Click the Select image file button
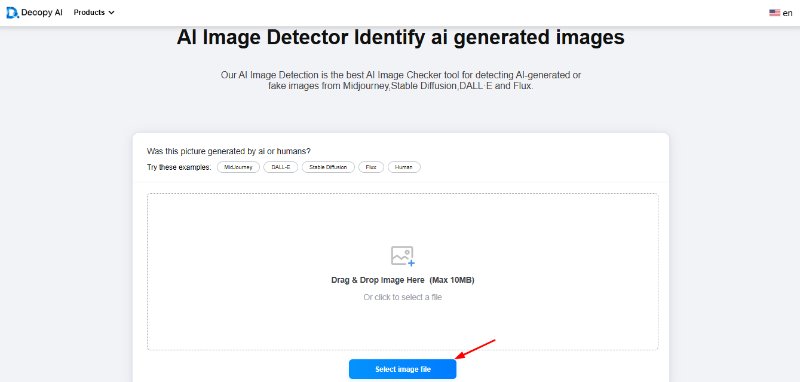 [403, 369]
